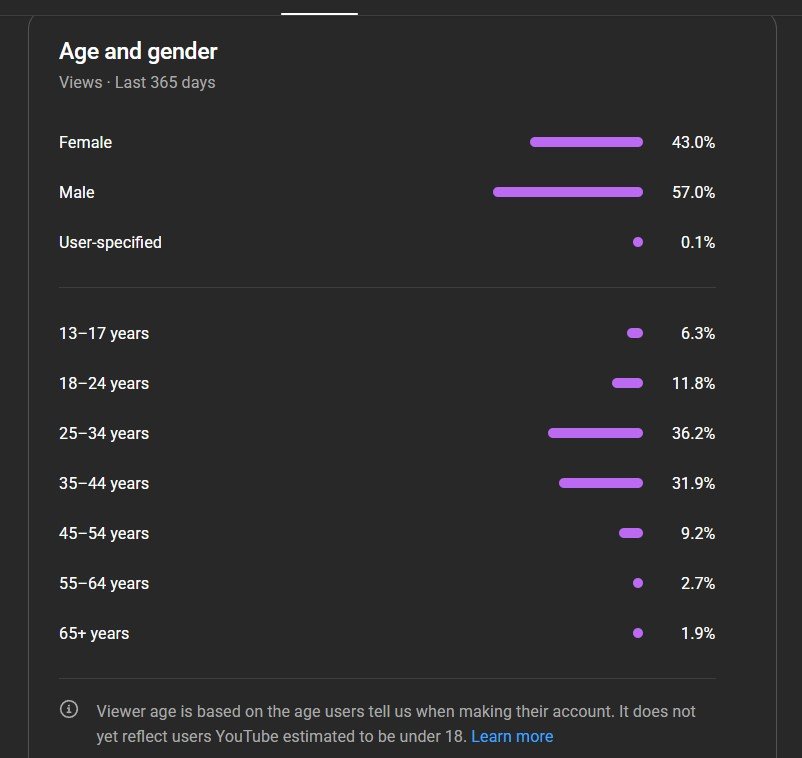Viewport: 802px width, 758px height.
Task: Click the 36.2% percentage value
Action: tap(693, 433)
